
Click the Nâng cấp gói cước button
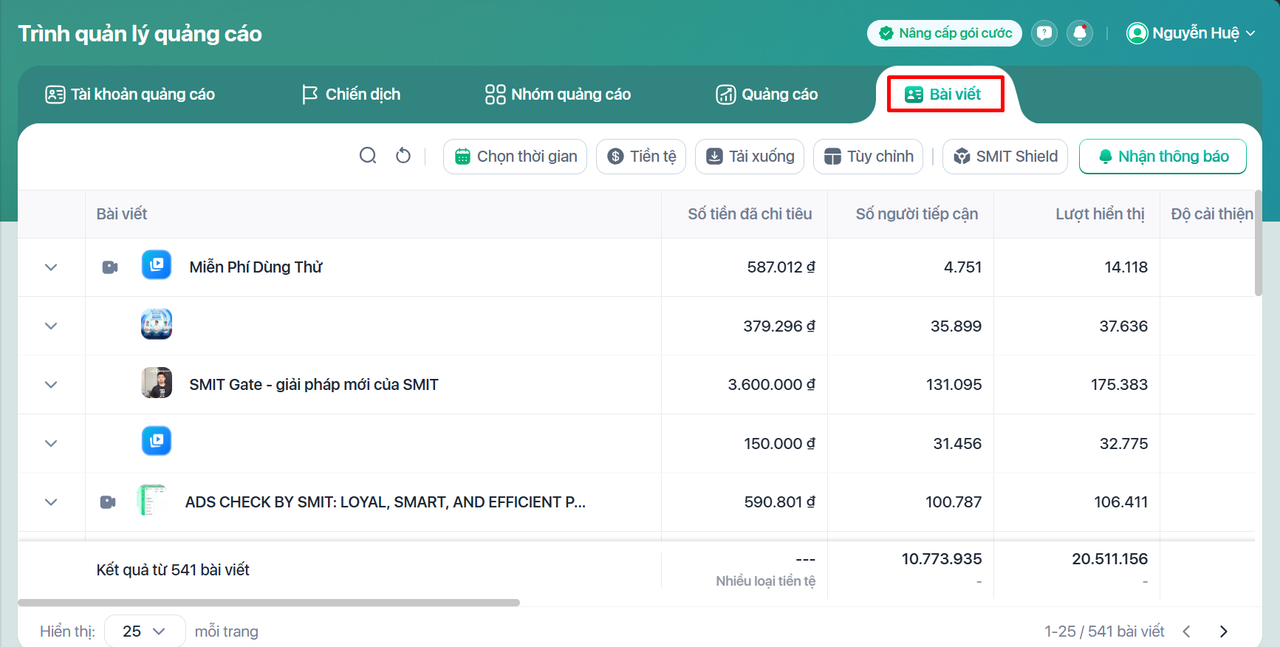point(944,33)
